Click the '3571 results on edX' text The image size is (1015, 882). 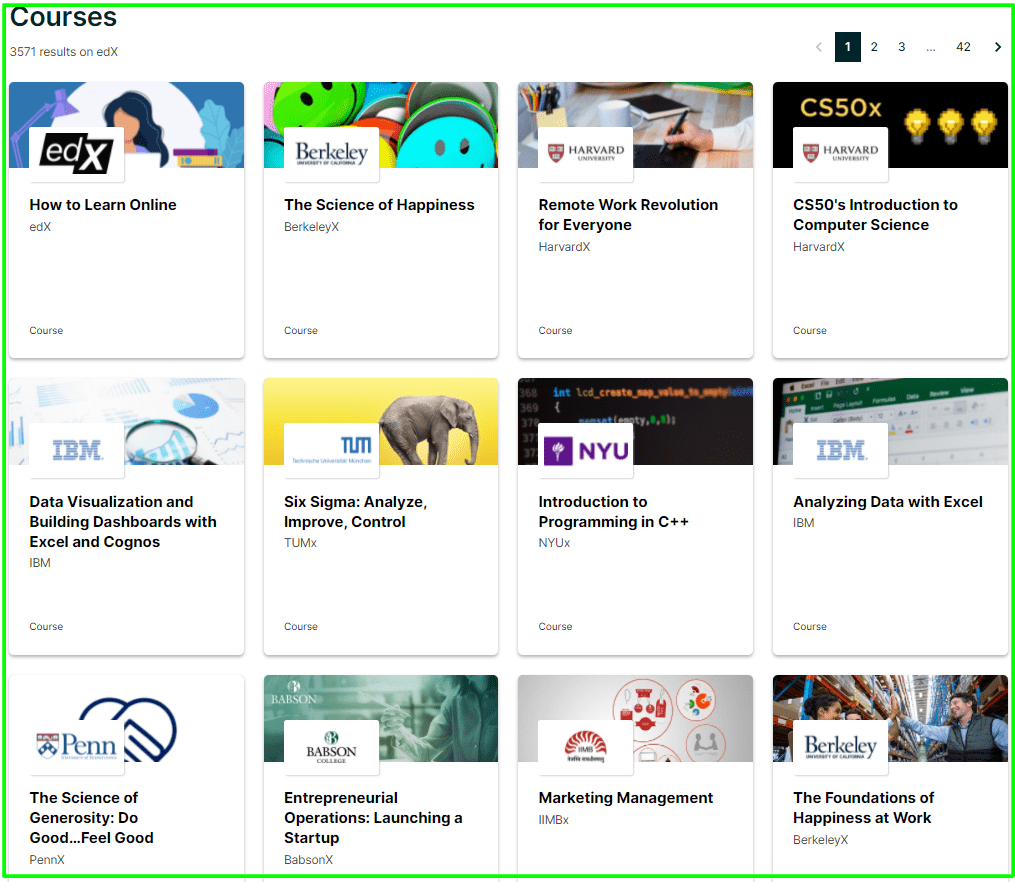(64, 52)
